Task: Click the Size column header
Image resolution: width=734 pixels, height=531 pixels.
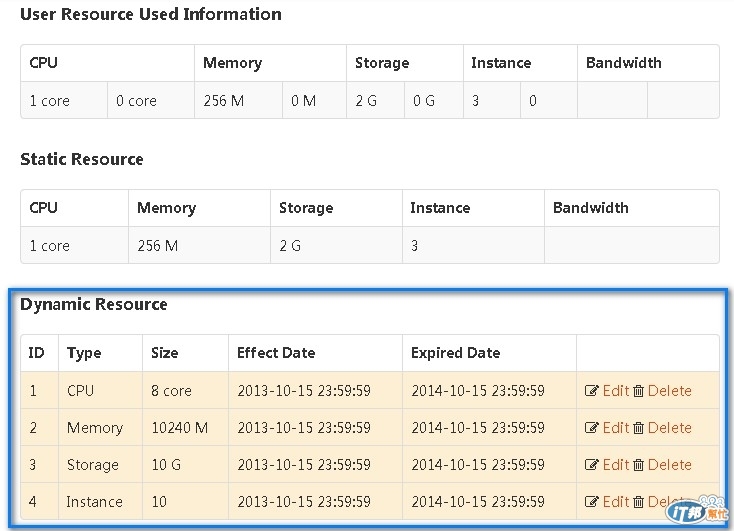Action: tap(165, 353)
